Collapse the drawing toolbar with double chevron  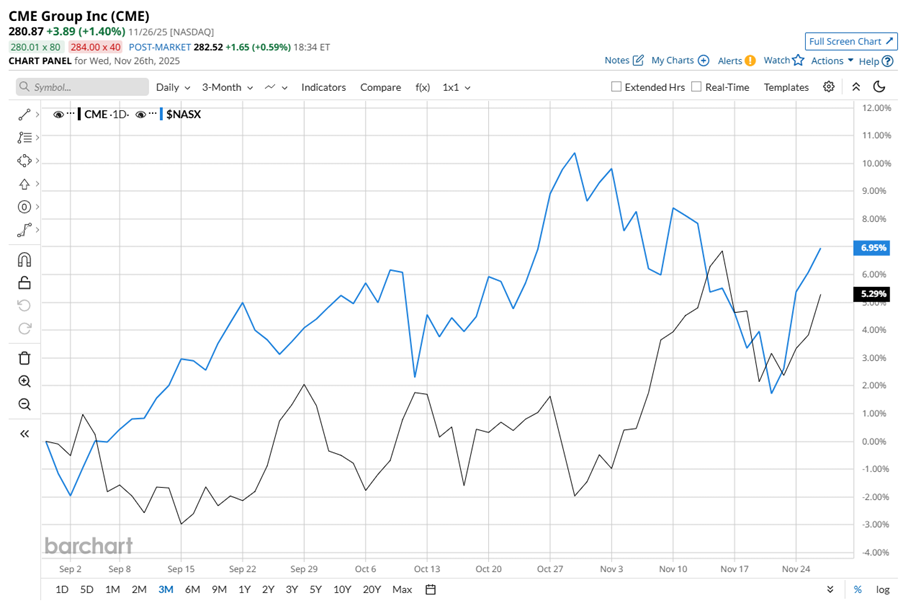coord(24,434)
